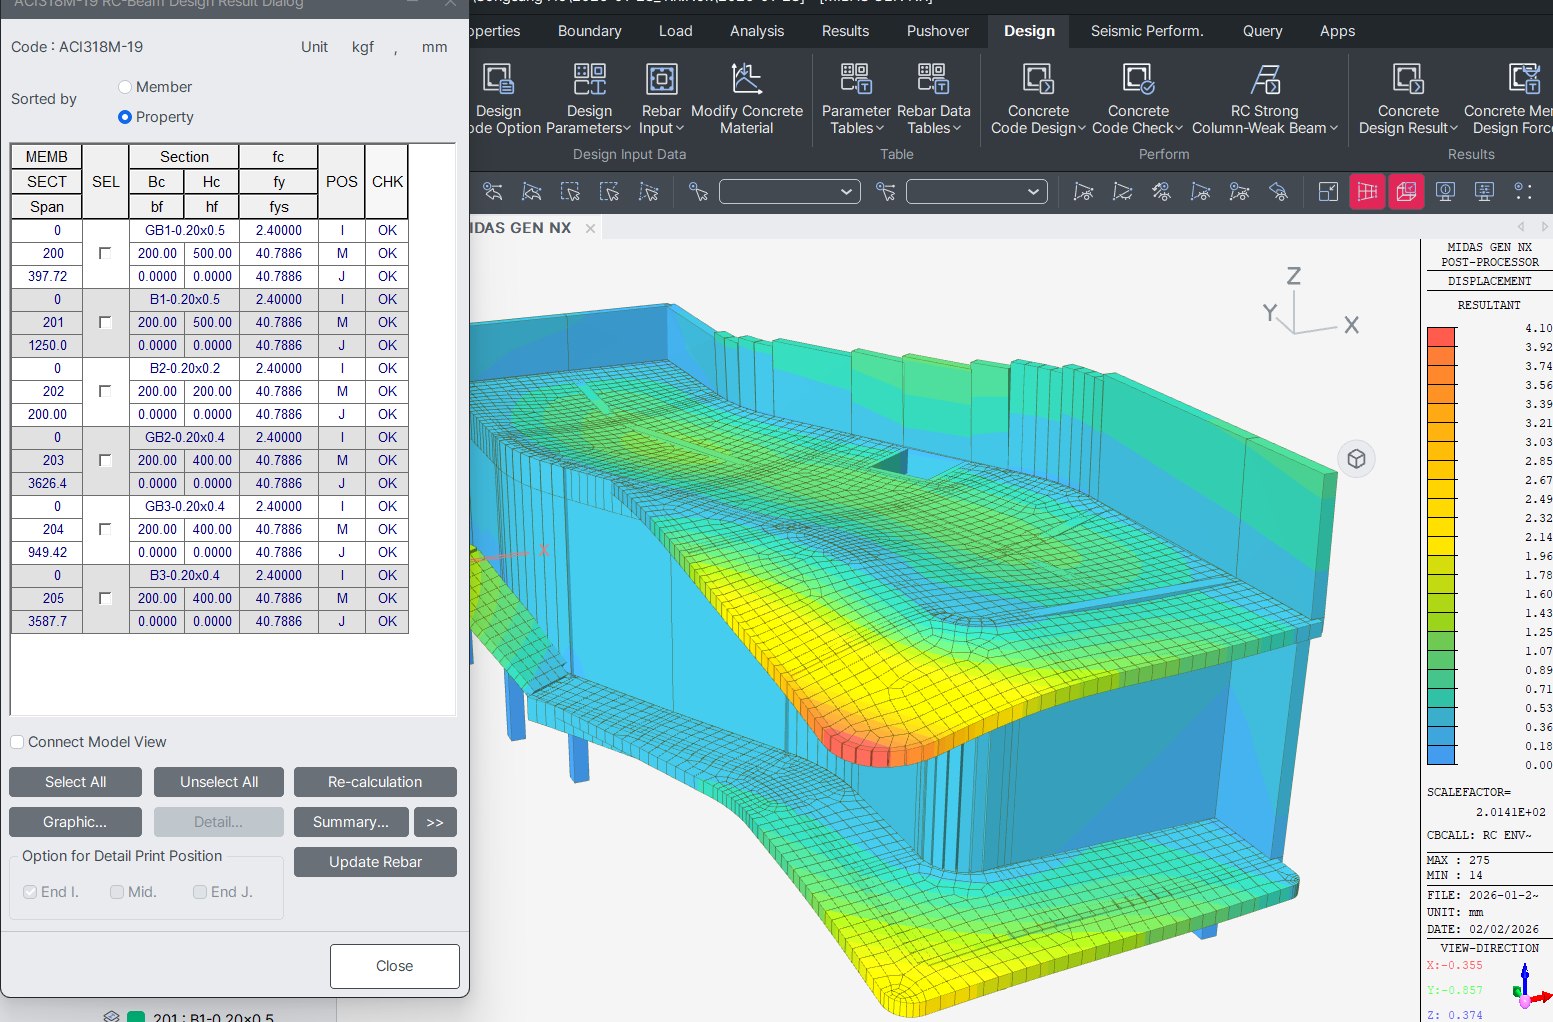Switch to the Results ribbon tab

click(x=845, y=31)
